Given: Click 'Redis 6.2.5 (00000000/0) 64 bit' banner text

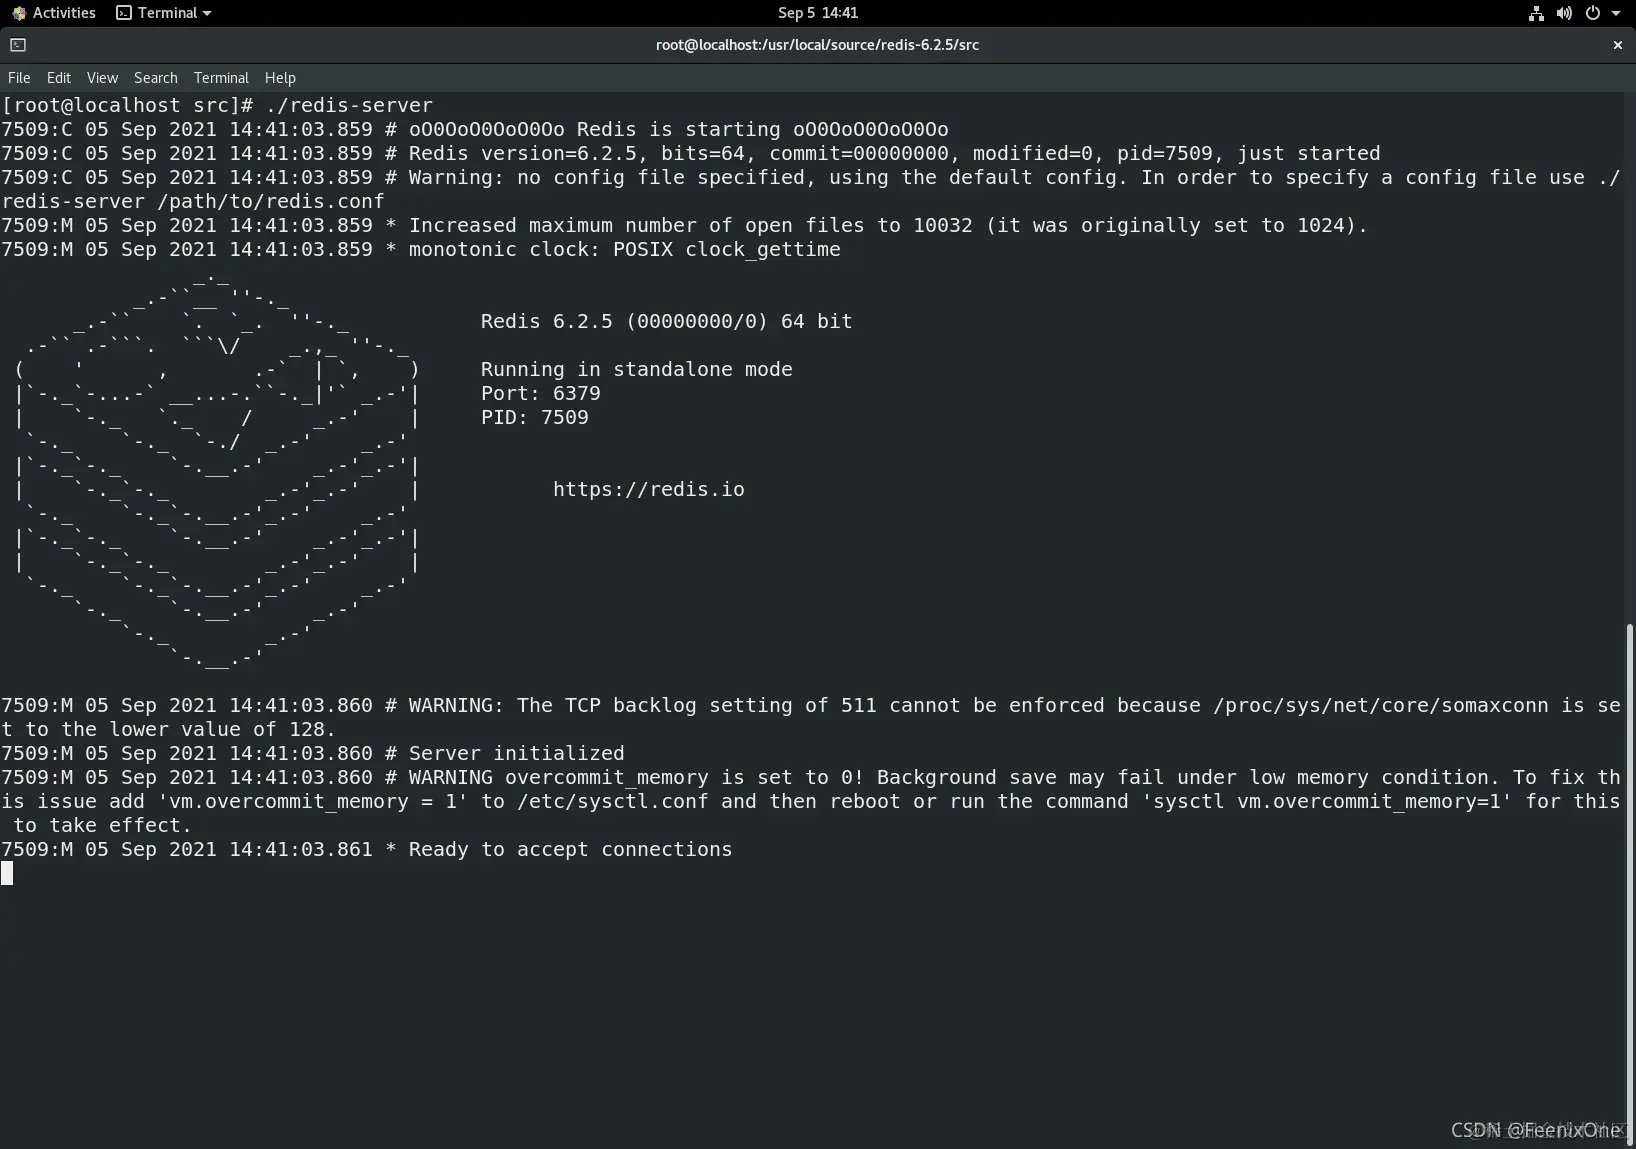Looking at the screenshot, I should (x=667, y=321).
